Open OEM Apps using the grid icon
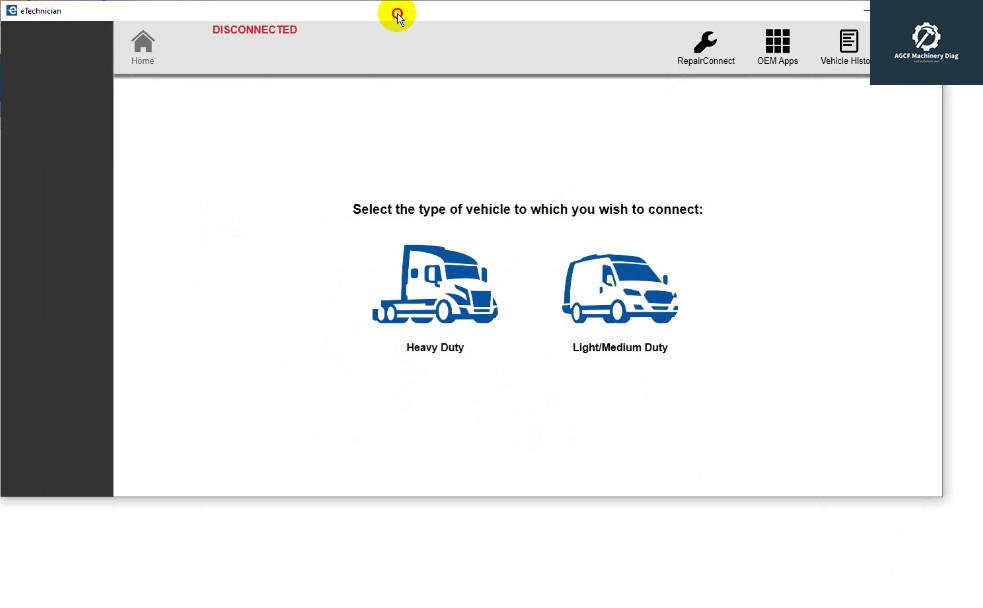 (x=777, y=45)
